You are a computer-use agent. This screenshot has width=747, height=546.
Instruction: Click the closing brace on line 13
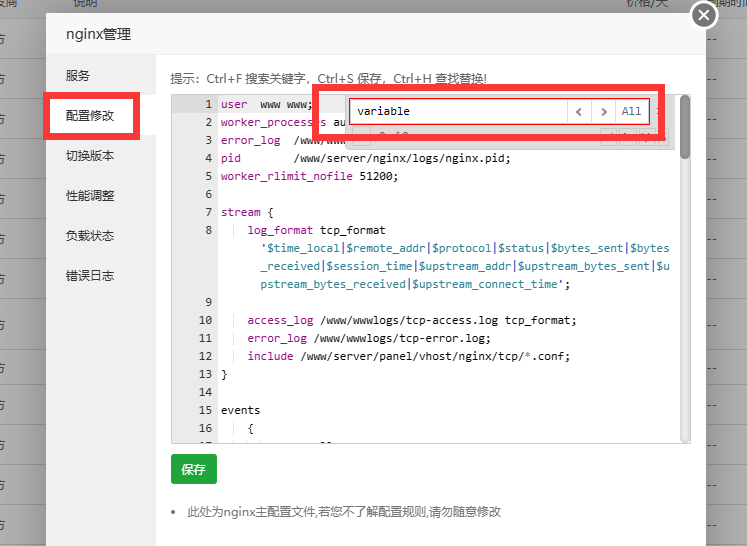point(224,374)
